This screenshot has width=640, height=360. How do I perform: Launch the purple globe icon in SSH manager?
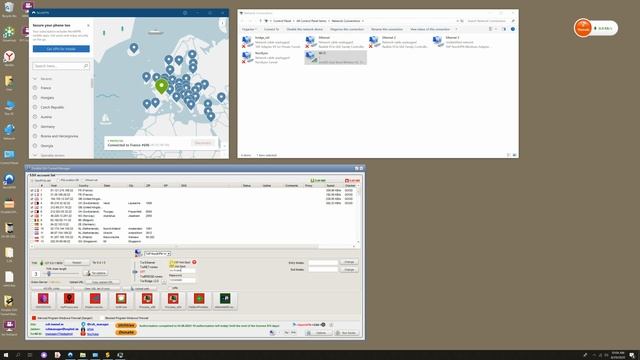coord(43,299)
